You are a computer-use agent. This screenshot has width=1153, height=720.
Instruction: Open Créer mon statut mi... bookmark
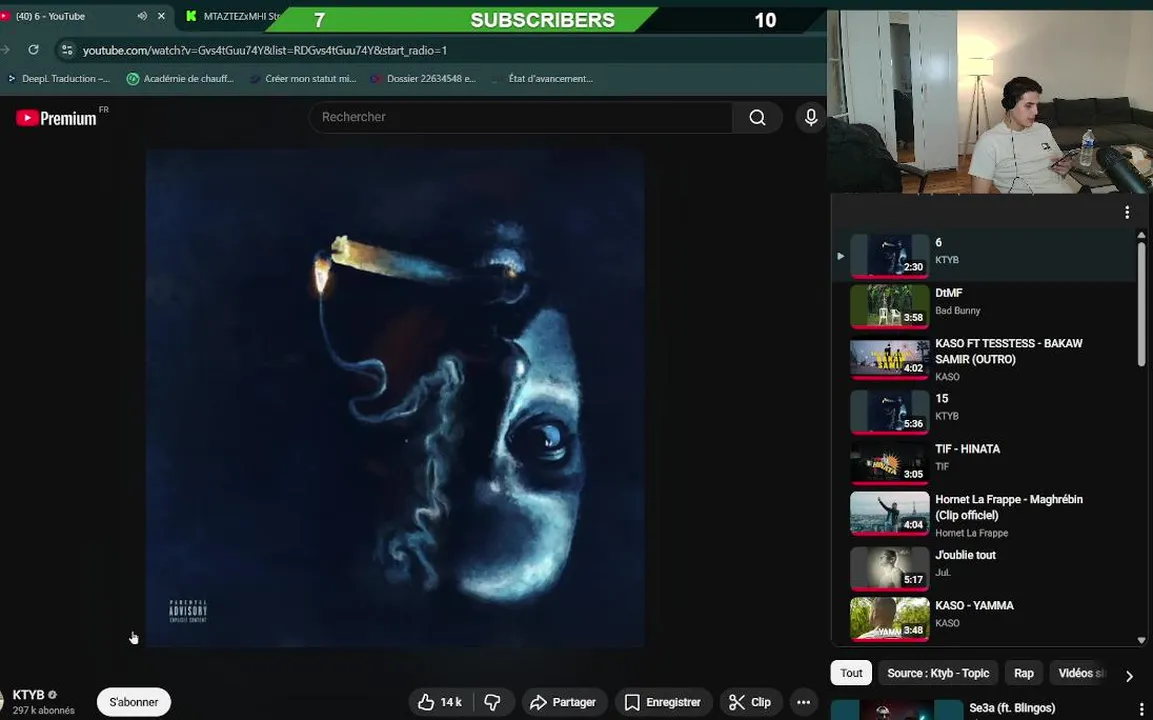[302, 79]
